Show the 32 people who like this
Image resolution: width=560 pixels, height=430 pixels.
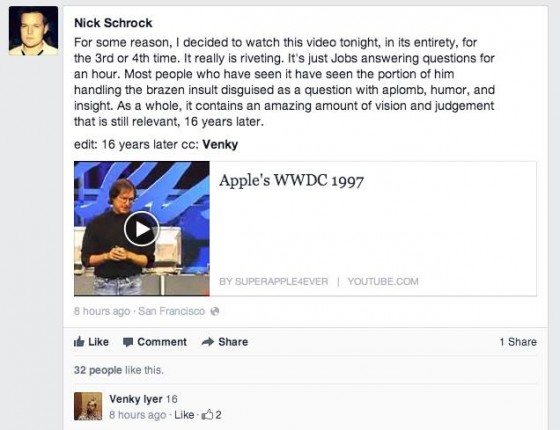click(98, 370)
